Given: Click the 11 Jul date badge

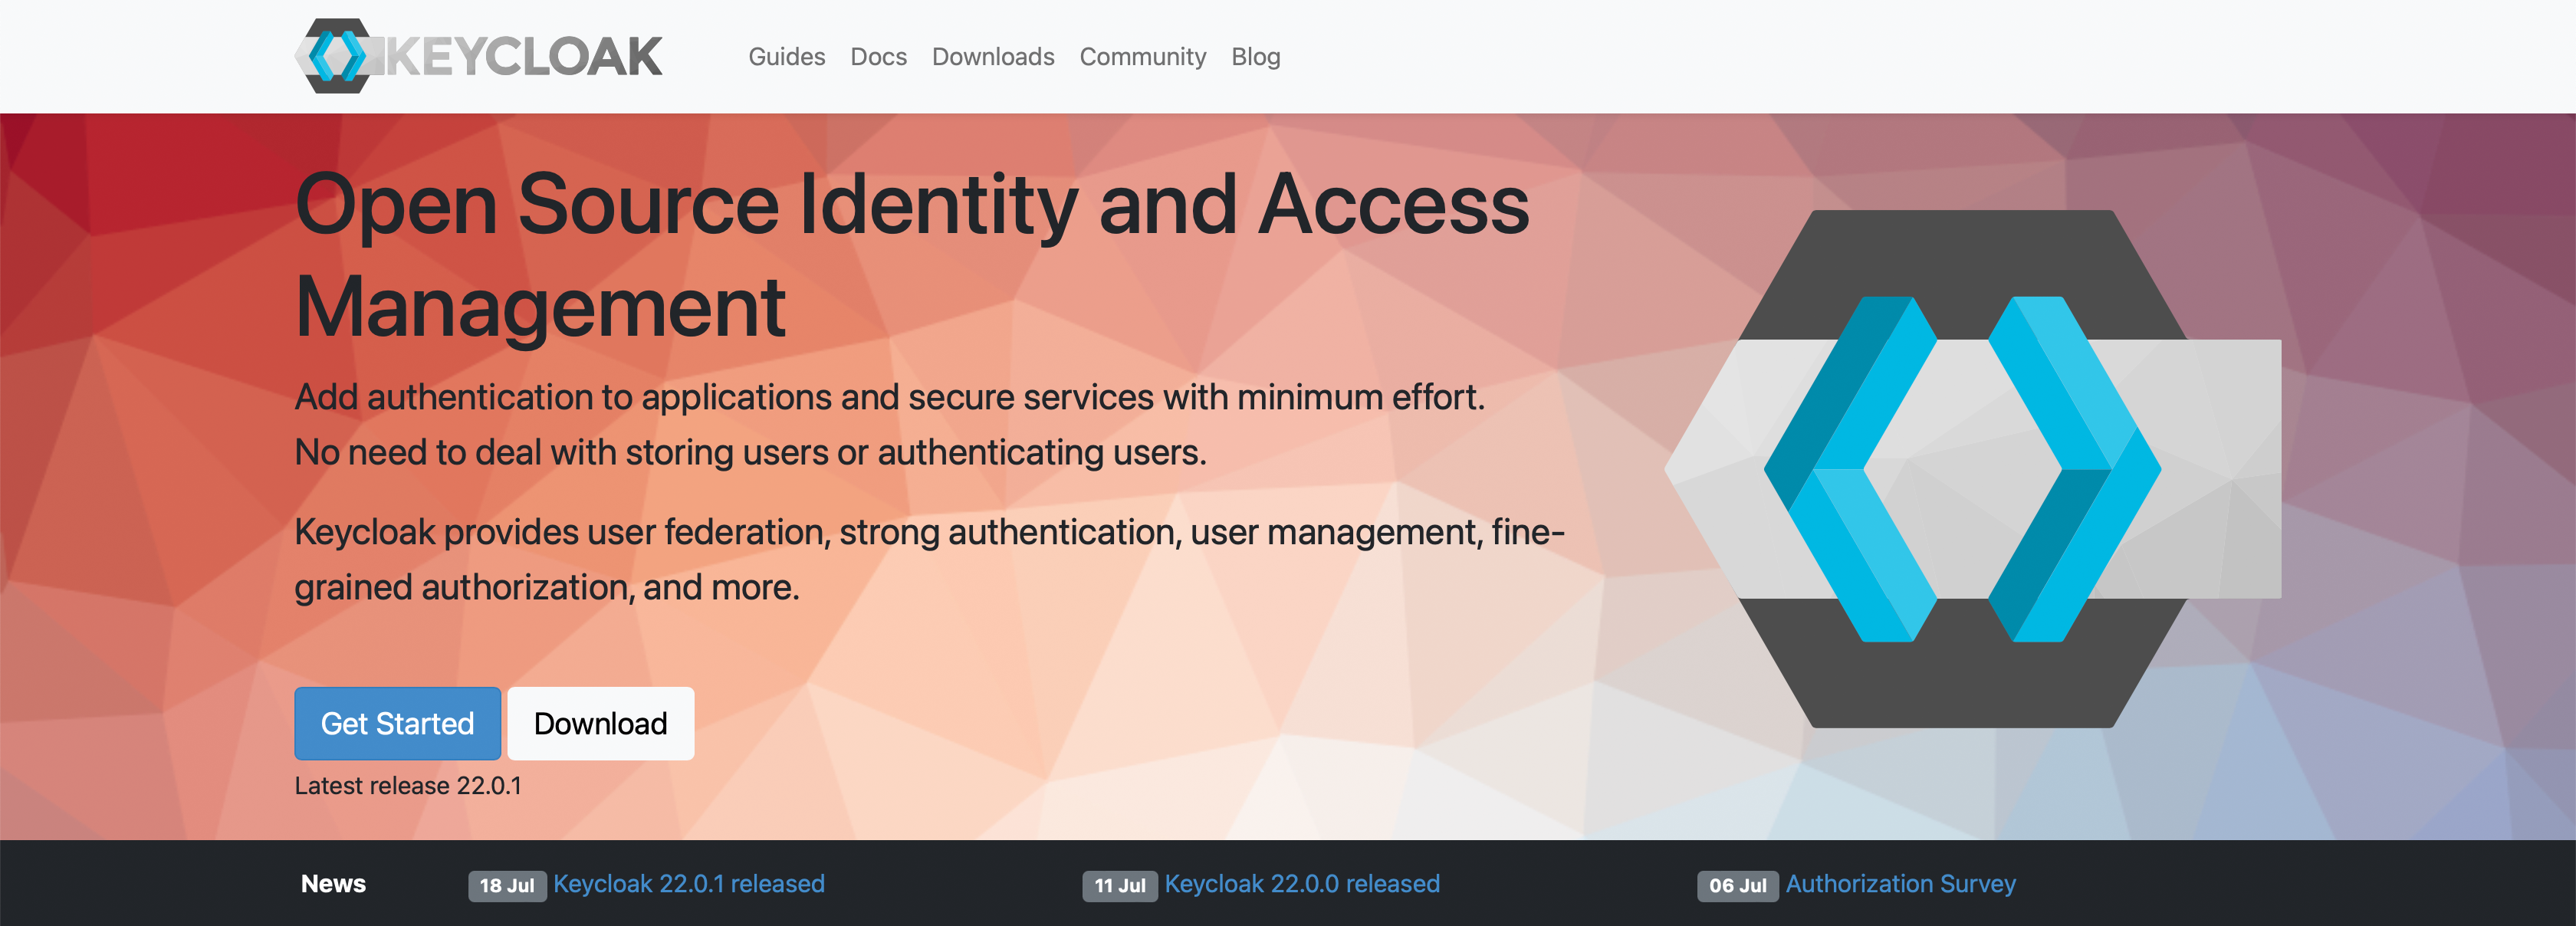Looking at the screenshot, I should click(x=1119, y=886).
